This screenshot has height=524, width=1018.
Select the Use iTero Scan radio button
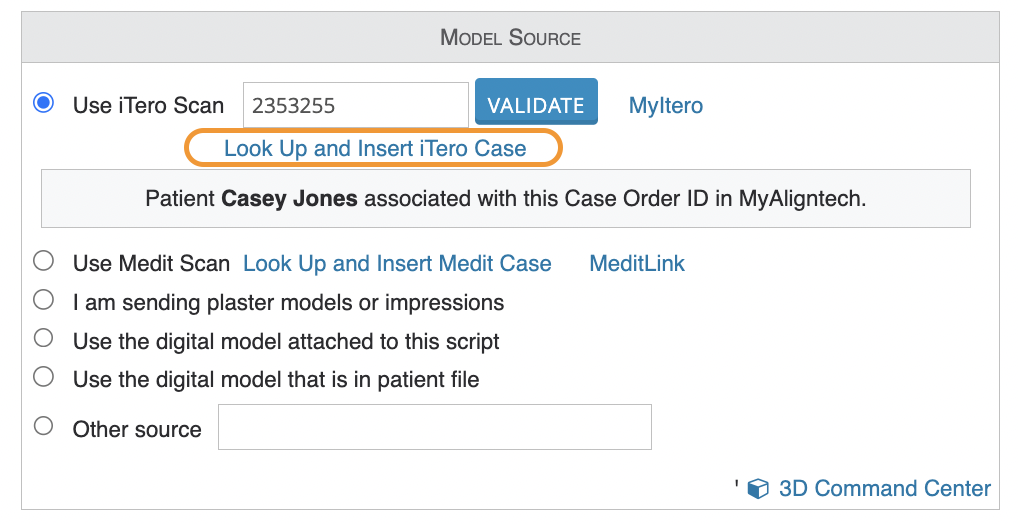tap(43, 103)
